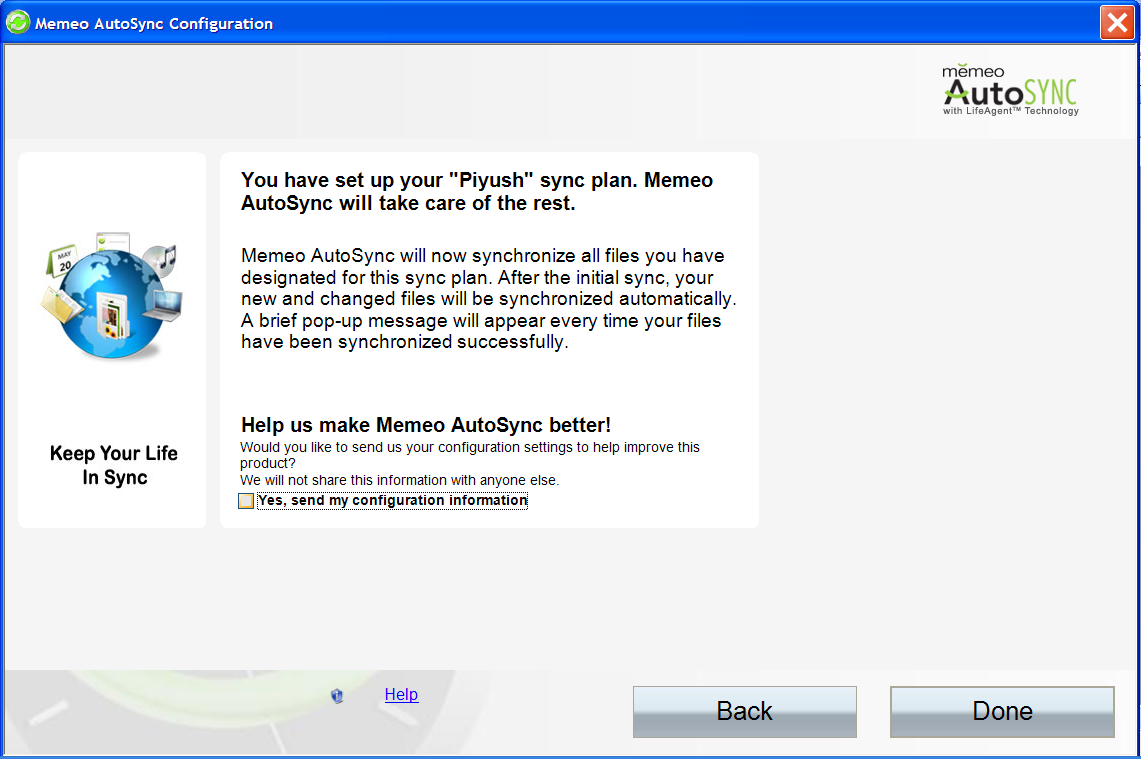Click the globe sync illustration
Viewport: 1141px width, 759px height.
tap(112, 295)
